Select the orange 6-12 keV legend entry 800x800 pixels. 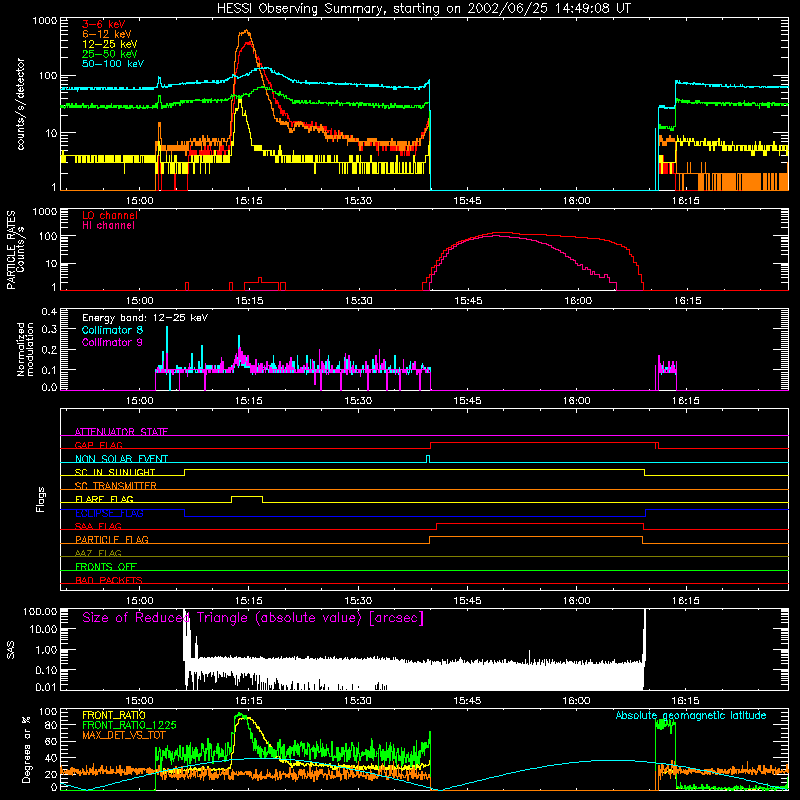(x=107, y=34)
